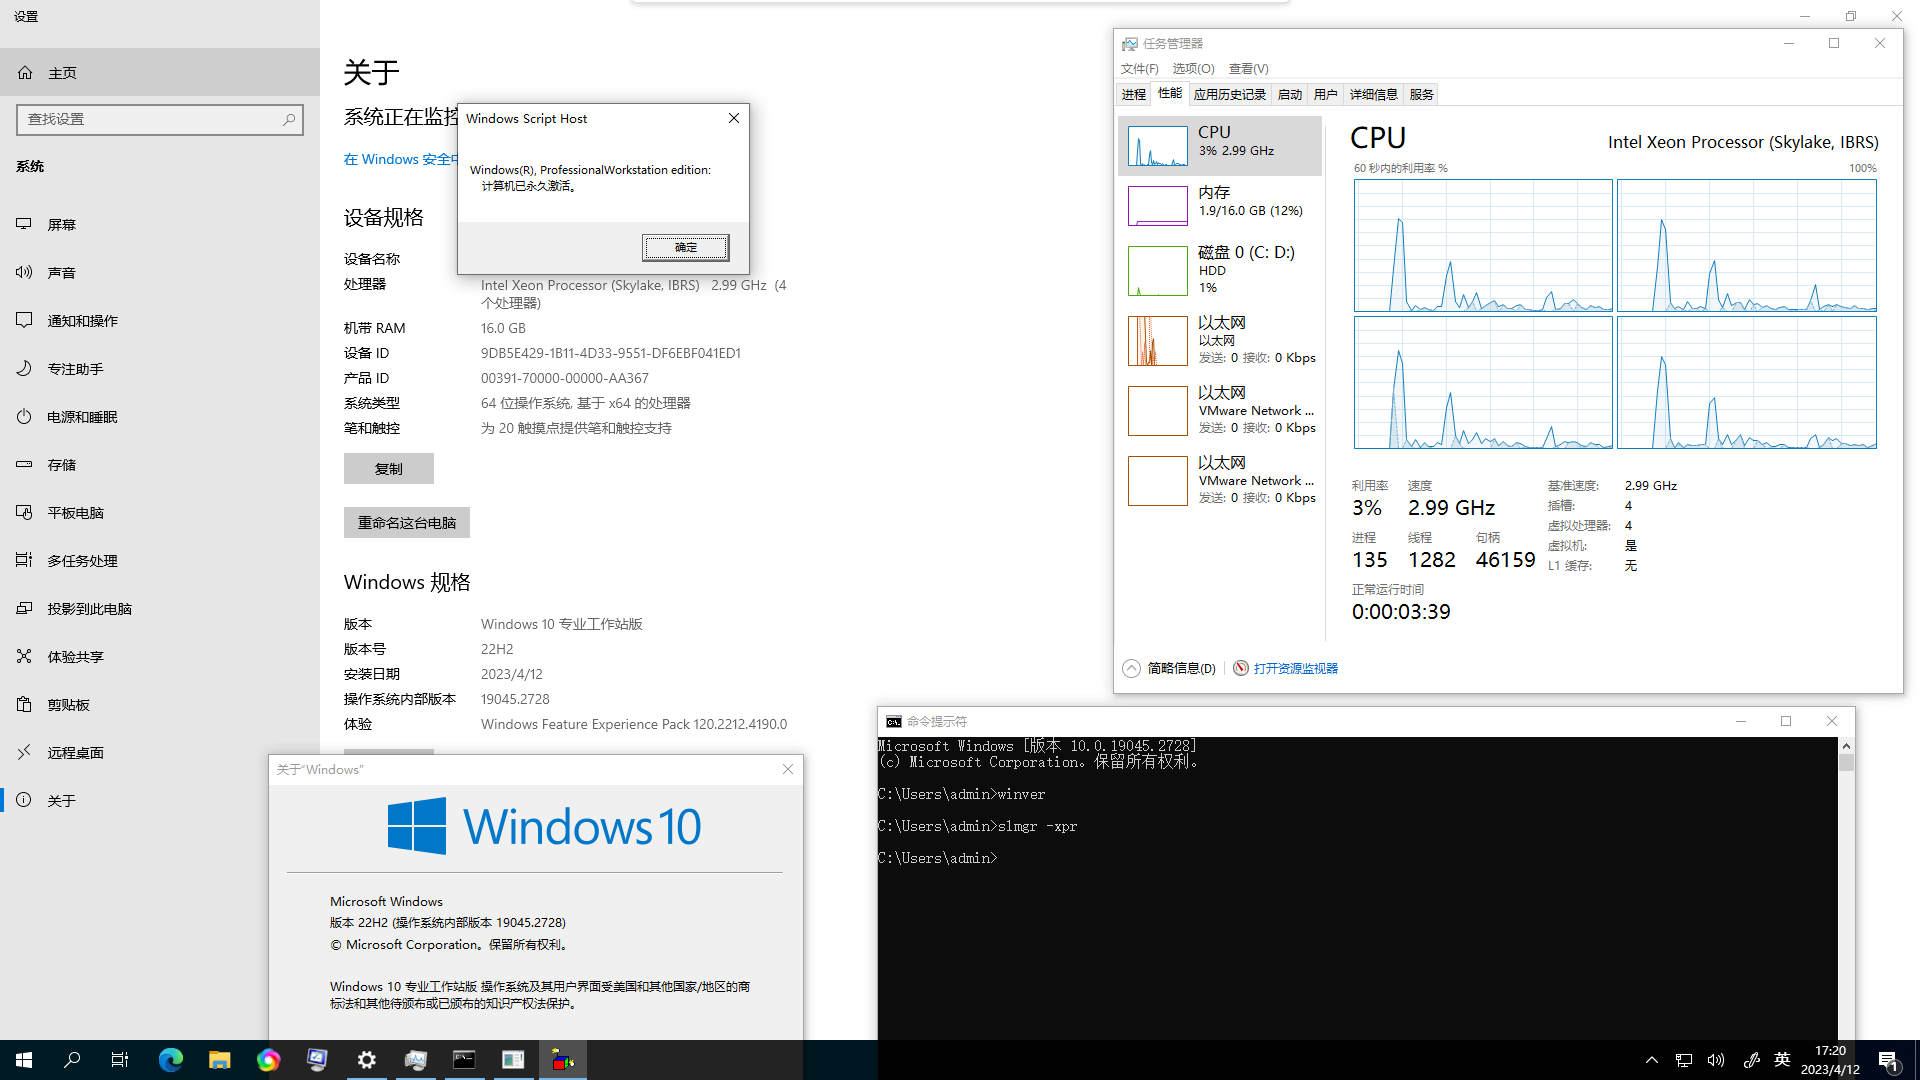Click the Clipboard (剪贴板) icon in the sidebar
Image resolution: width=1920 pixels, height=1080 pixels.
(x=24, y=704)
